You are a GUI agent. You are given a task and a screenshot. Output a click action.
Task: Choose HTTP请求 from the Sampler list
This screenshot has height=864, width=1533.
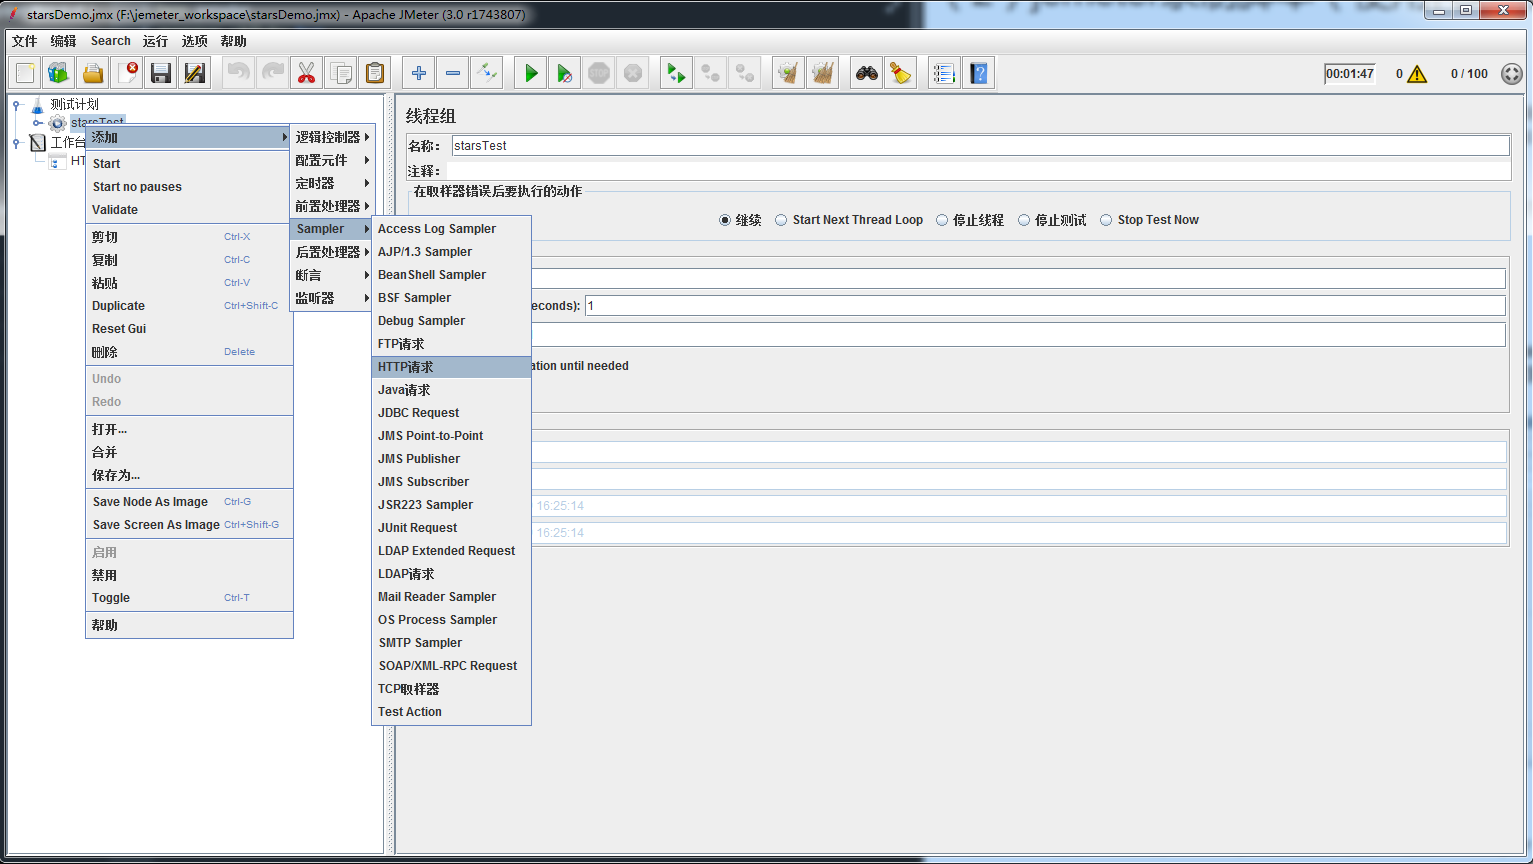click(x=451, y=367)
